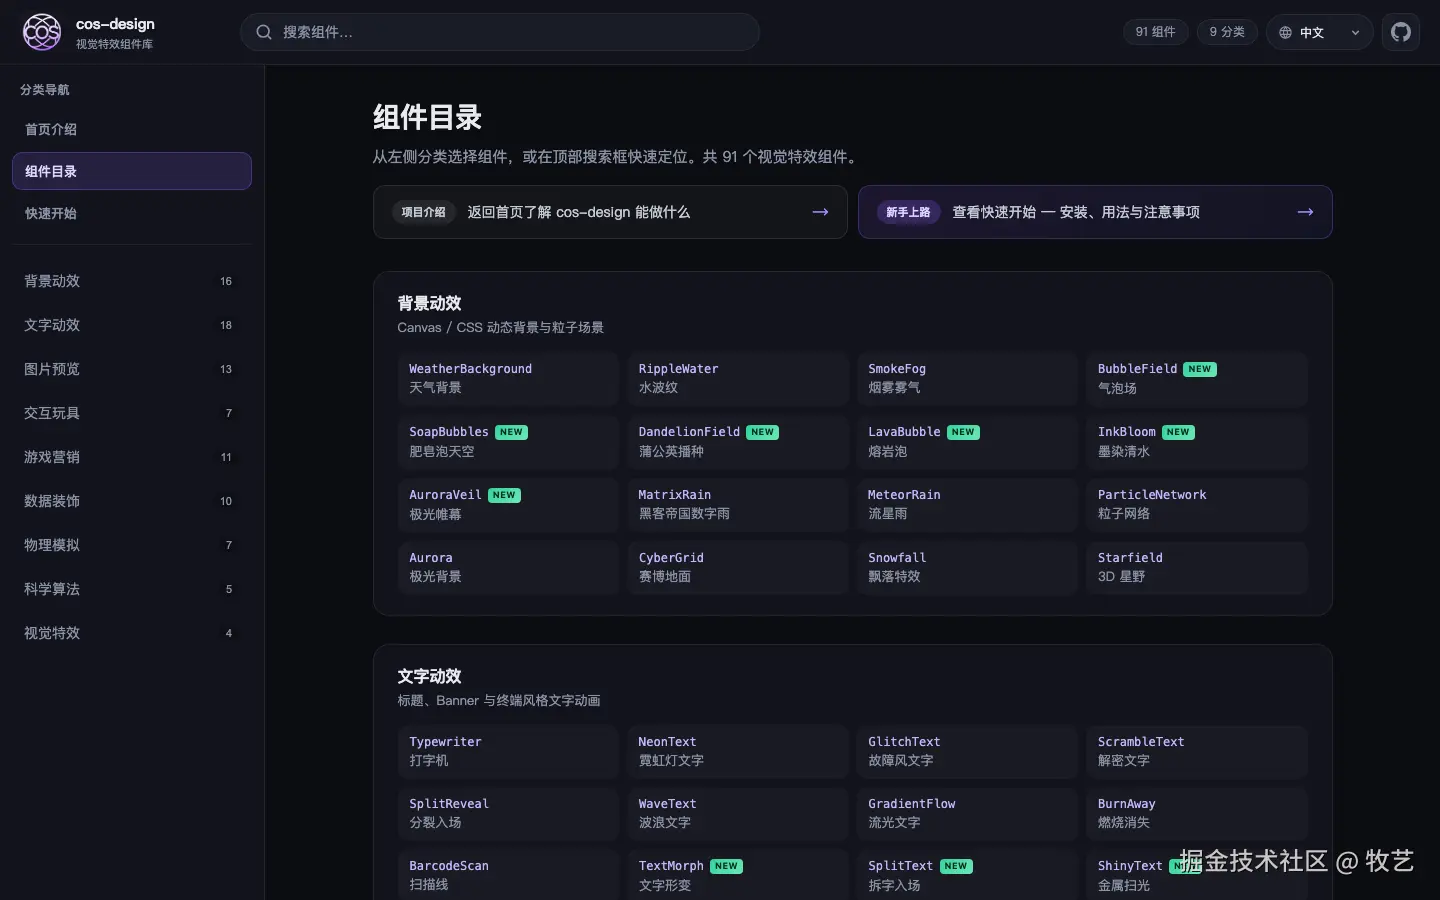Click the 文字动效 section heading

click(x=429, y=676)
